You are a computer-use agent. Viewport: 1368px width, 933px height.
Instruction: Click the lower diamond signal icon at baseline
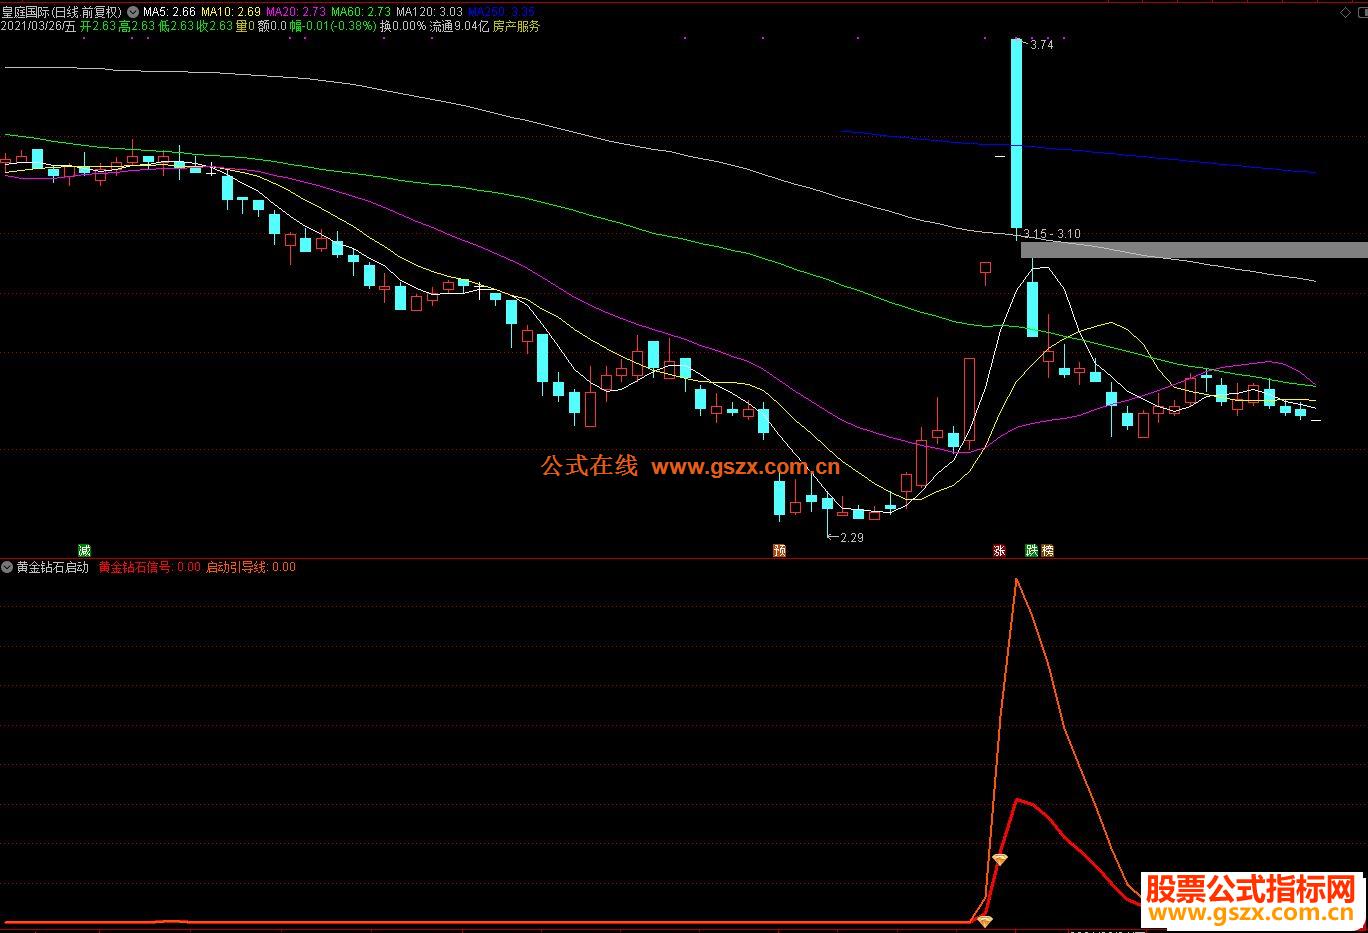pyautogui.click(x=985, y=921)
